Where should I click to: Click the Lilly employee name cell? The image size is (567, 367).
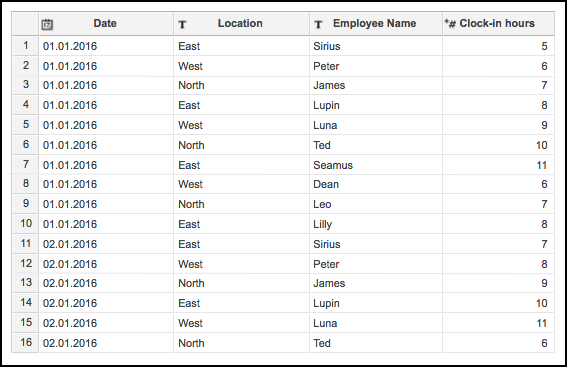pyautogui.click(x=376, y=224)
